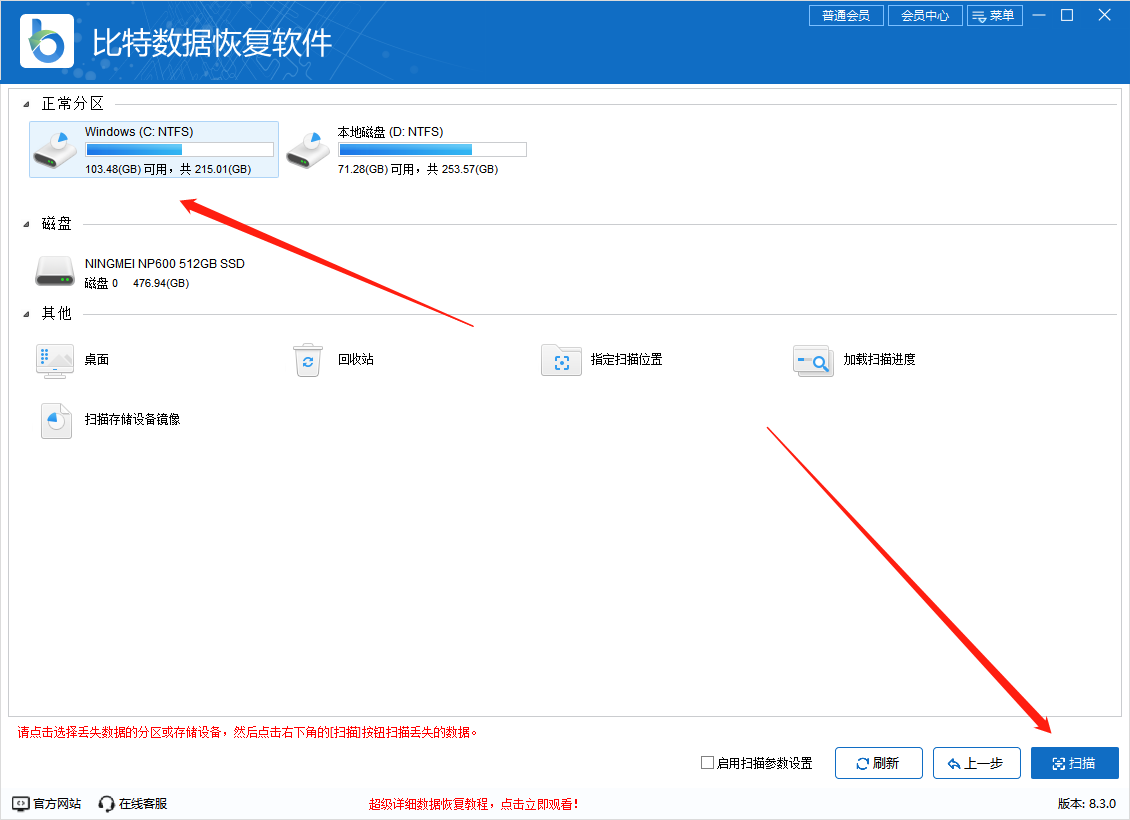The image size is (1130, 820).
Task: Select the 扫描存储设备镜像 label
Action: tap(133, 419)
